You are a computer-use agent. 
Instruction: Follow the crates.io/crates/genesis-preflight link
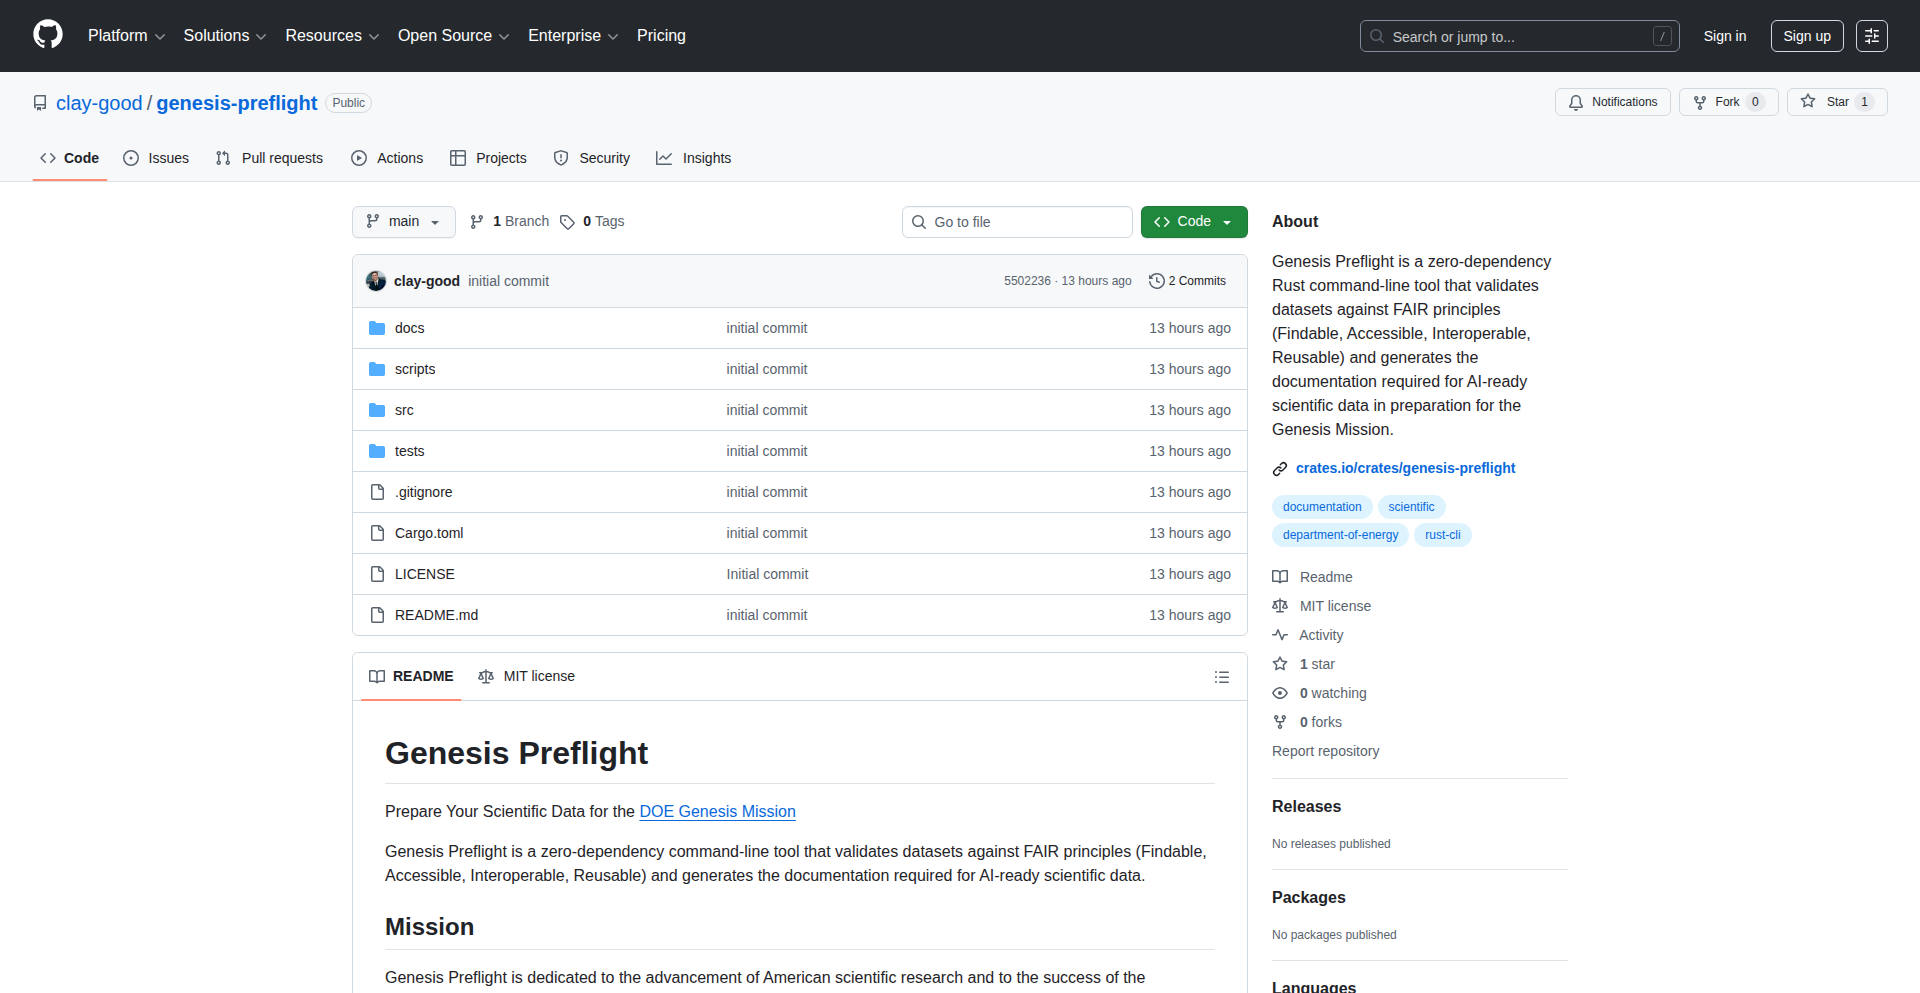click(x=1405, y=468)
